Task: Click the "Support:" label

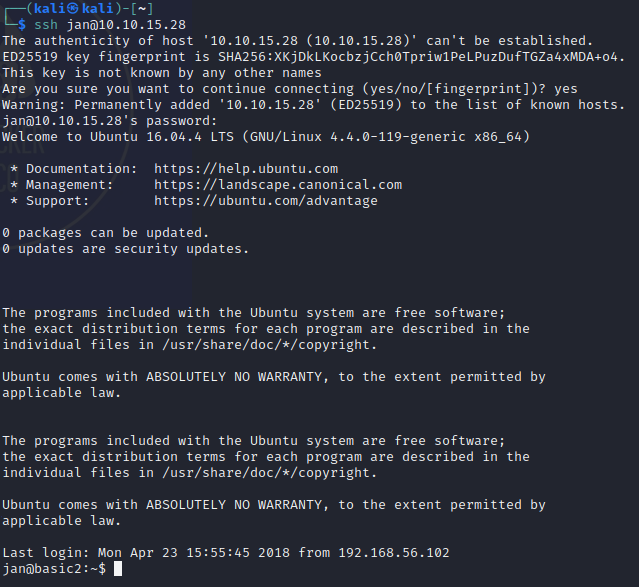Action: click(58, 200)
